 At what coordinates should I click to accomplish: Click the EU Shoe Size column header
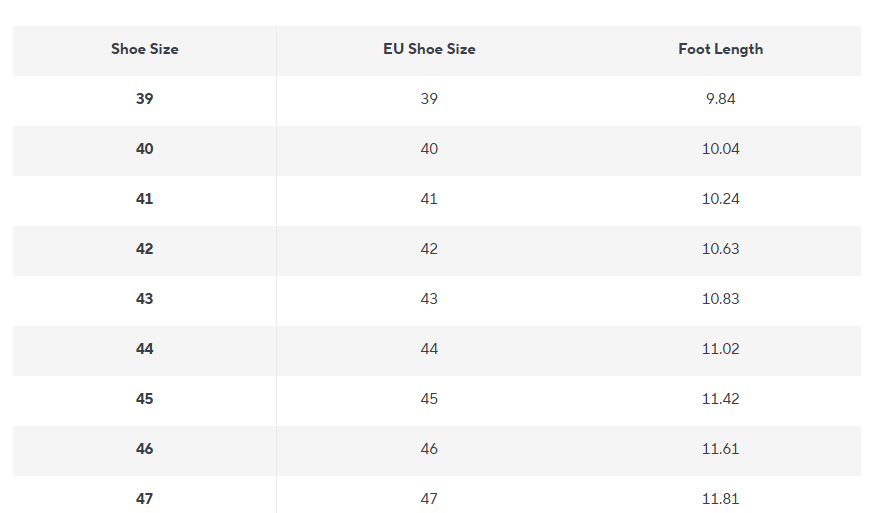(x=429, y=49)
